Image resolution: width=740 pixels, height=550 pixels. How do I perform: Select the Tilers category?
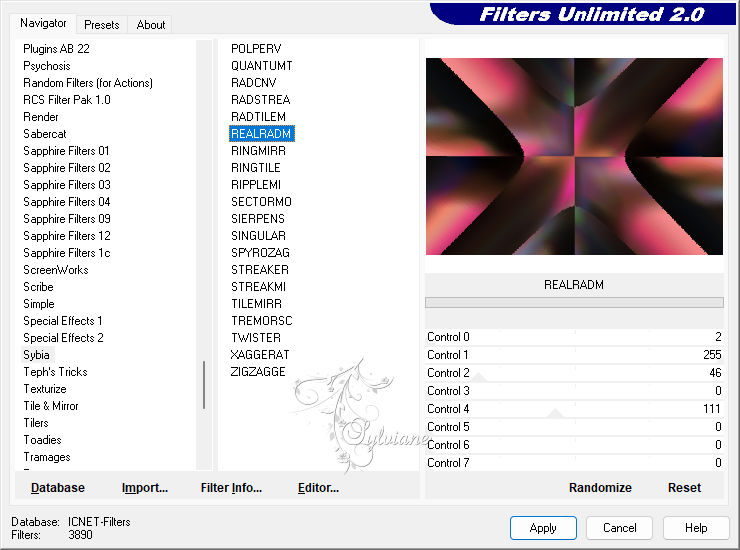coord(36,423)
